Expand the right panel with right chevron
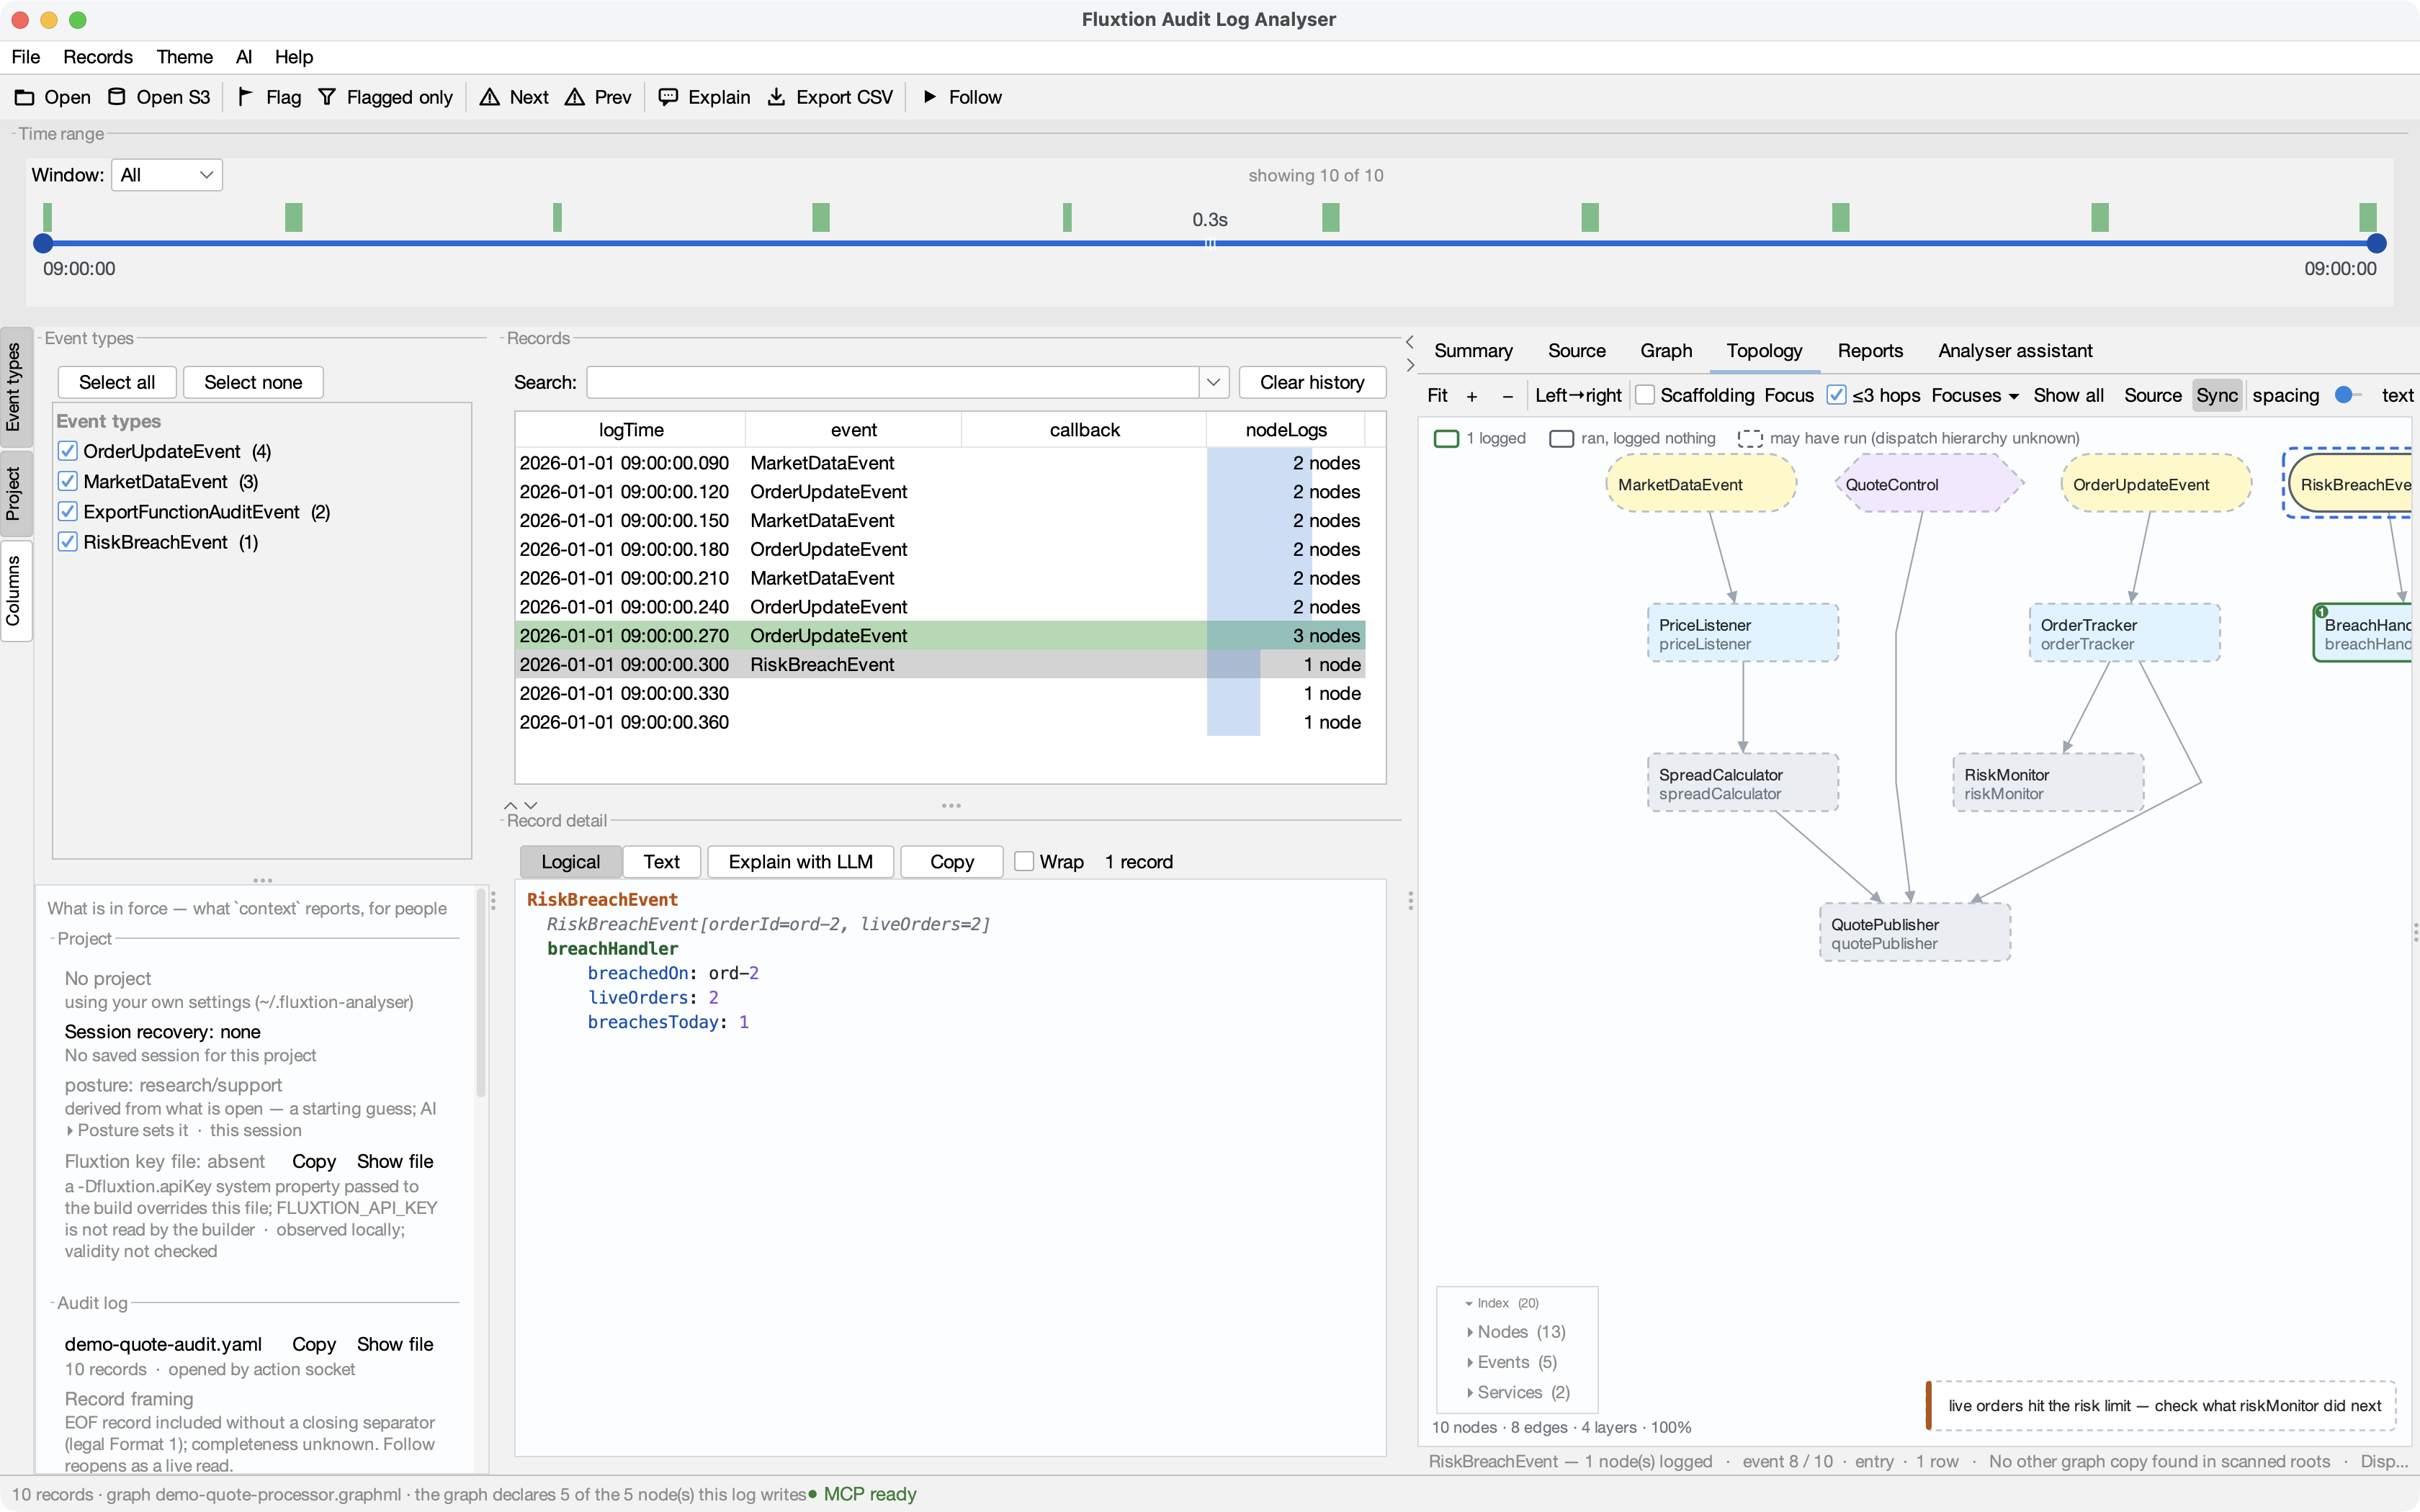Image resolution: width=2420 pixels, height=1512 pixels. pos(1410,365)
